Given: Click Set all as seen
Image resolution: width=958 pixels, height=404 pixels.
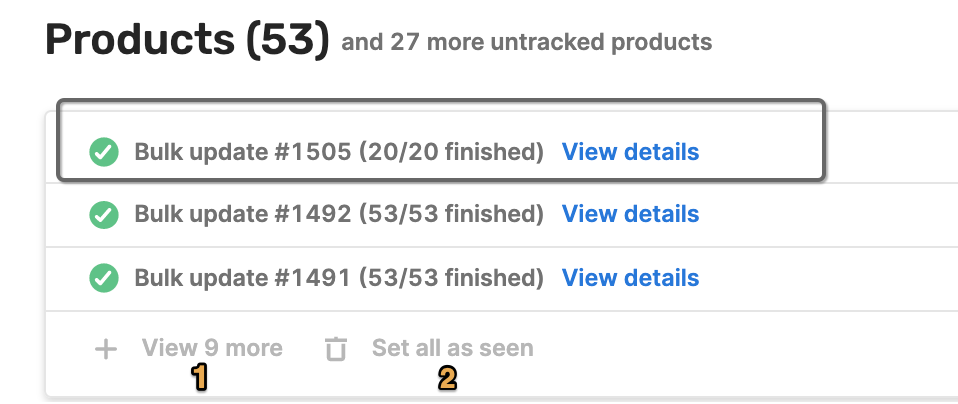Looking at the screenshot, I should point(453,348).
